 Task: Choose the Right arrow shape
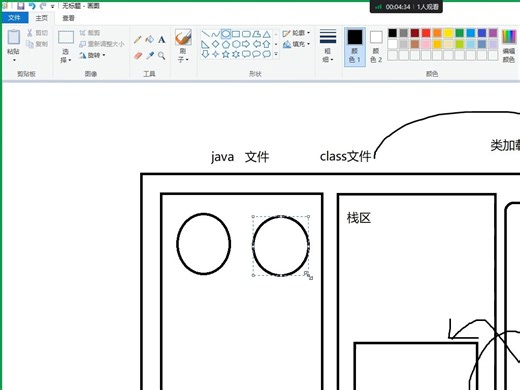click(246, 44)
